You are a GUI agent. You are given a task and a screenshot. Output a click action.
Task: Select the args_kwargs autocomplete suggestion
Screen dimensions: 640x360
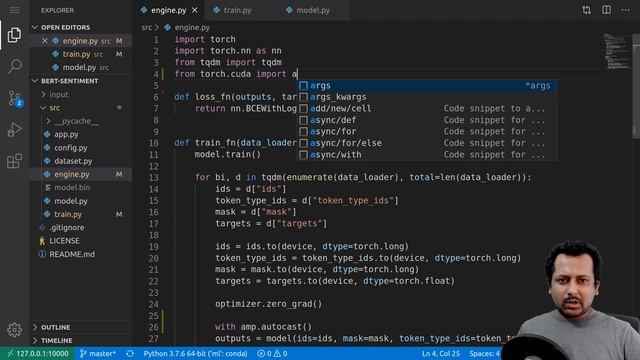coord(427,97)
